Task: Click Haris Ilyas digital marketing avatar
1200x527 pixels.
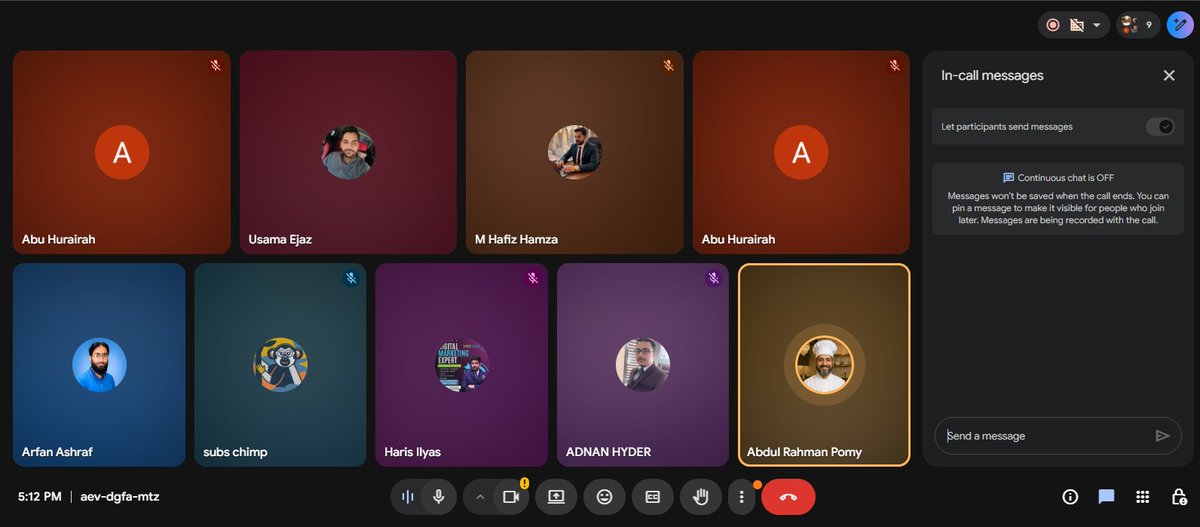Action: 461,365
